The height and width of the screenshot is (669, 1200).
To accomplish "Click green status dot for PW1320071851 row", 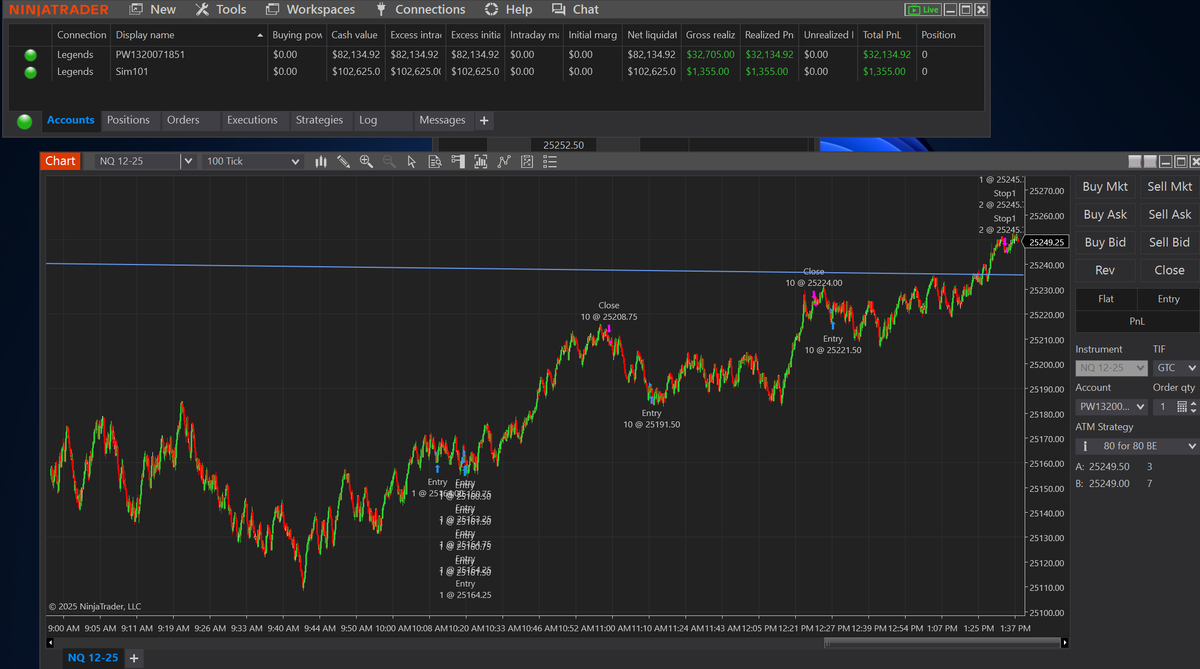I will coord(30,55).
